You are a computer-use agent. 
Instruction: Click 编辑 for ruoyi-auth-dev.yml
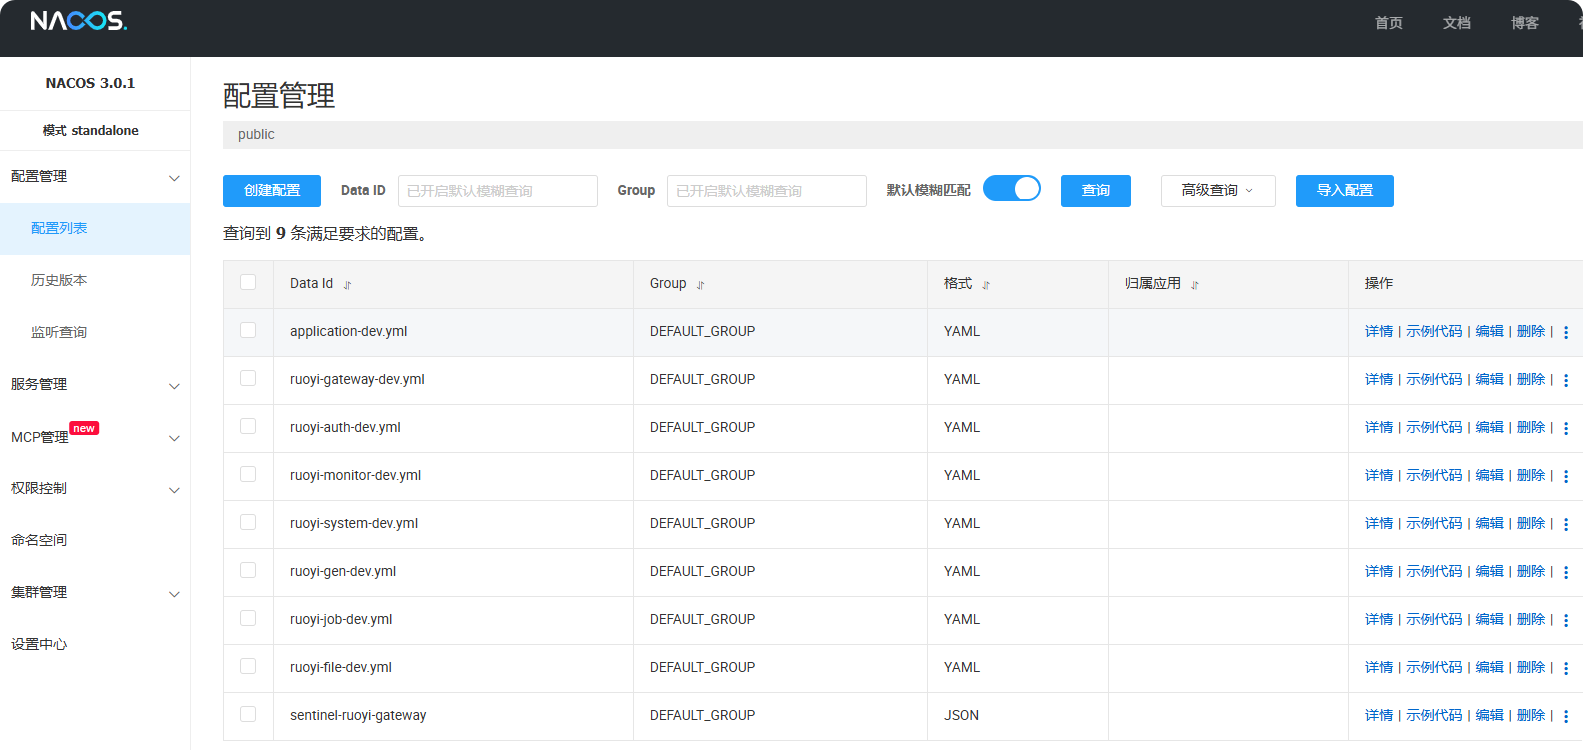[x=1490, y=428]
